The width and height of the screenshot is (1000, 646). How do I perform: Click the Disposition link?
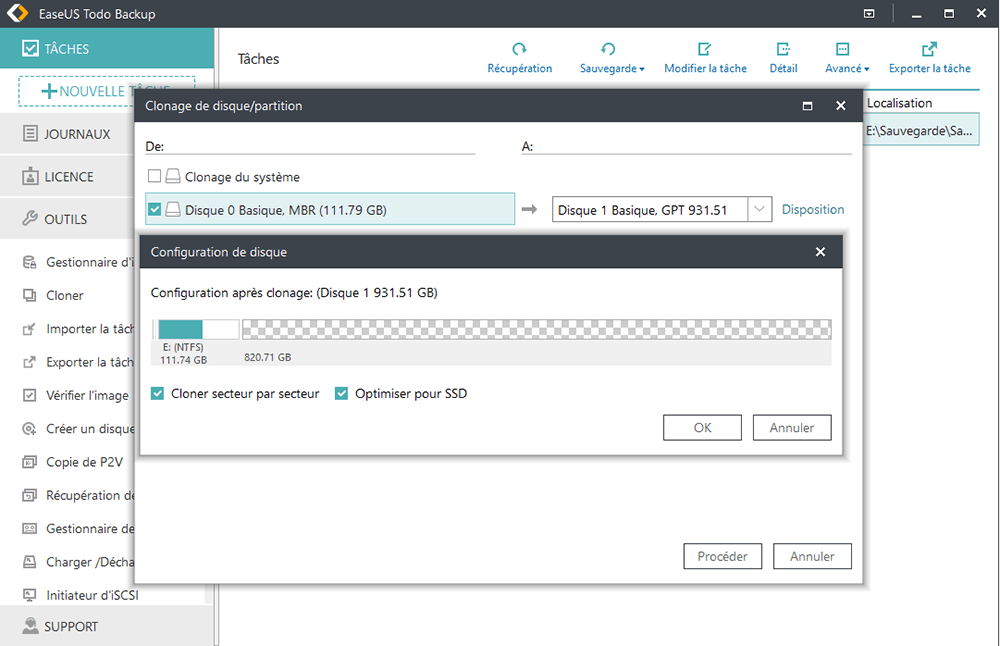click(x=812, y=209)
